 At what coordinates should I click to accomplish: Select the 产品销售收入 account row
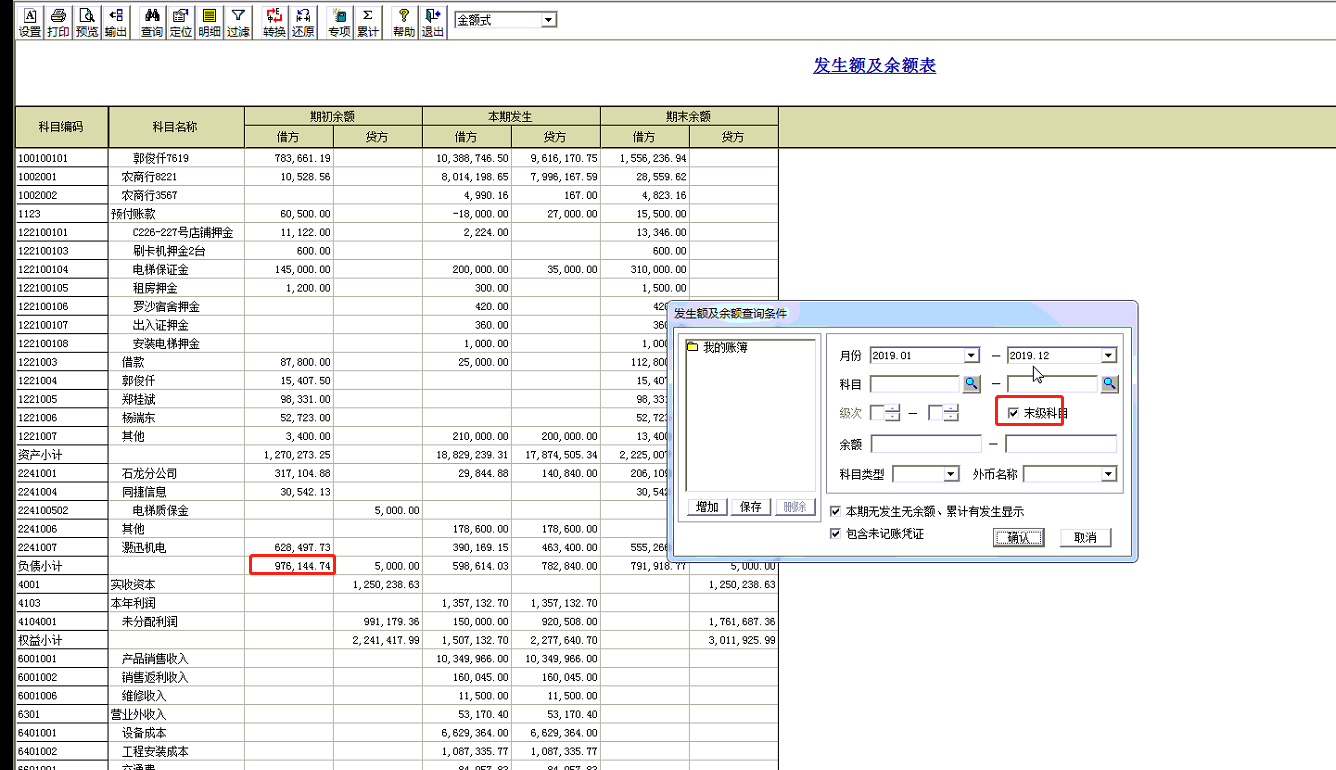click(x=396, y=658)
